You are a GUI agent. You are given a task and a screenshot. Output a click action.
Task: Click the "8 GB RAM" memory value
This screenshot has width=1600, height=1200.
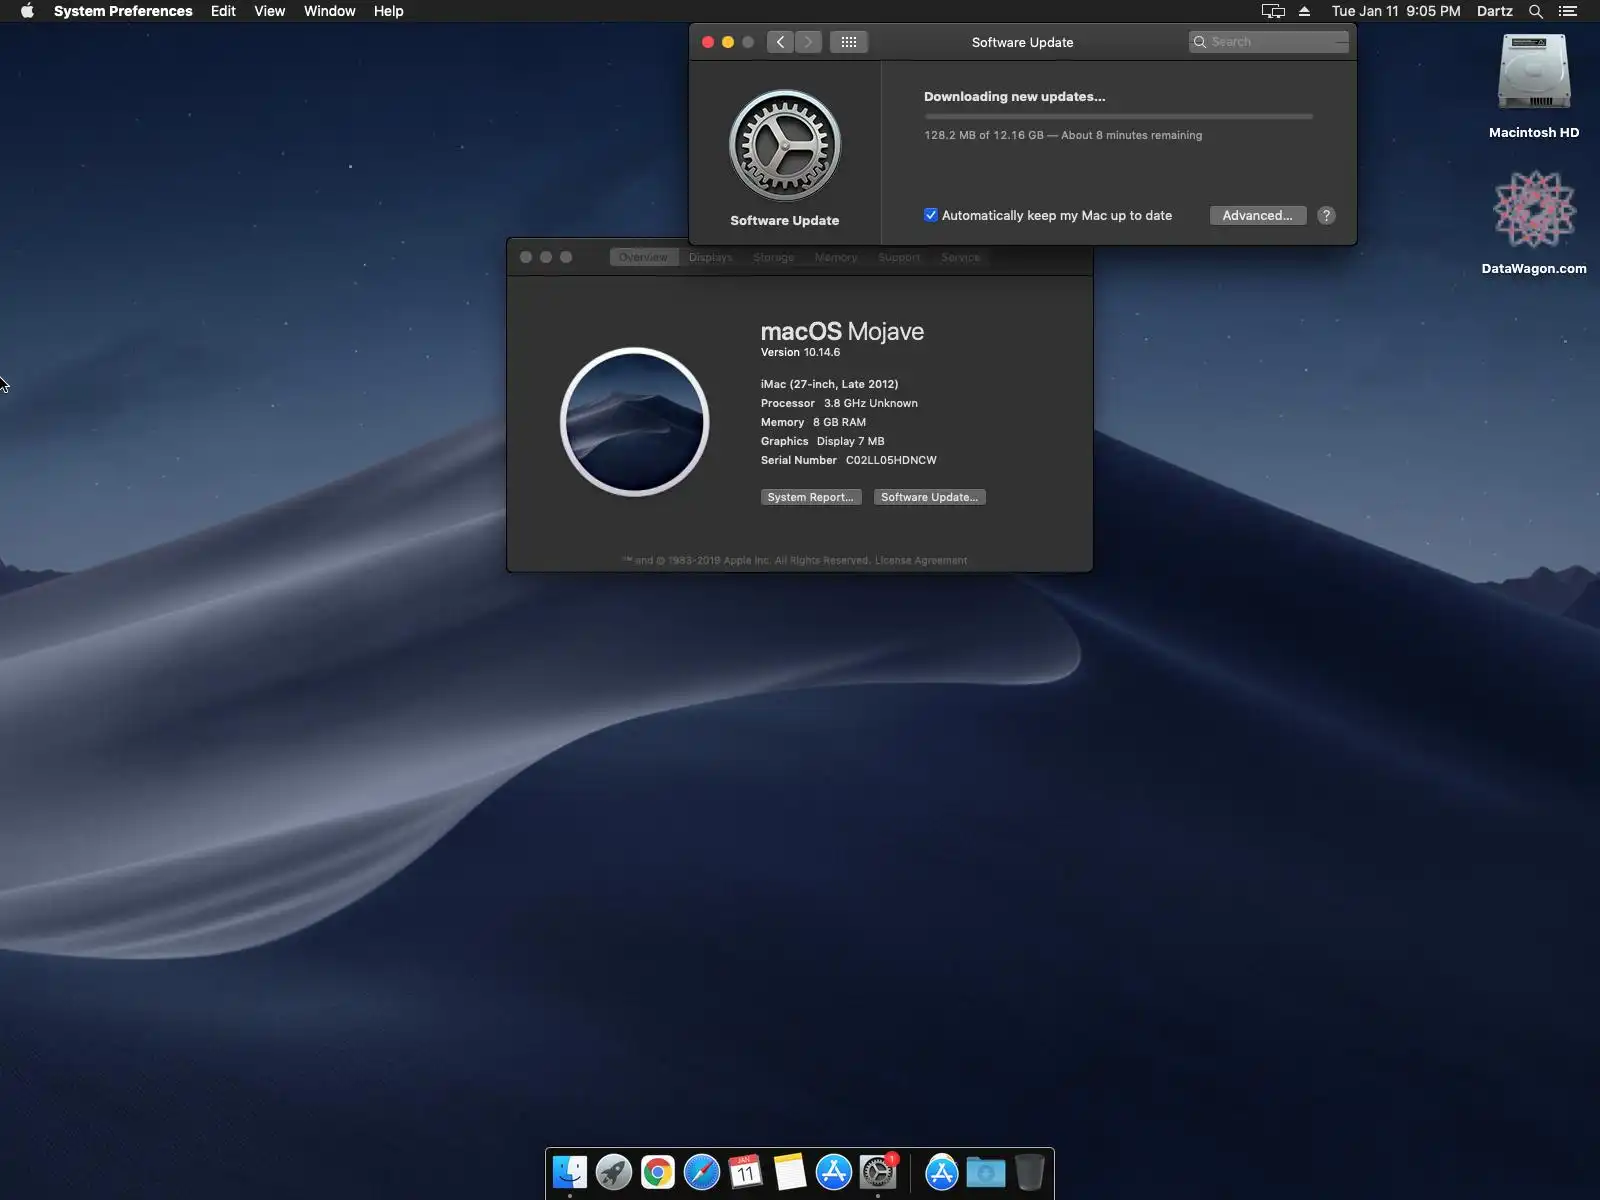click(840, 422)
